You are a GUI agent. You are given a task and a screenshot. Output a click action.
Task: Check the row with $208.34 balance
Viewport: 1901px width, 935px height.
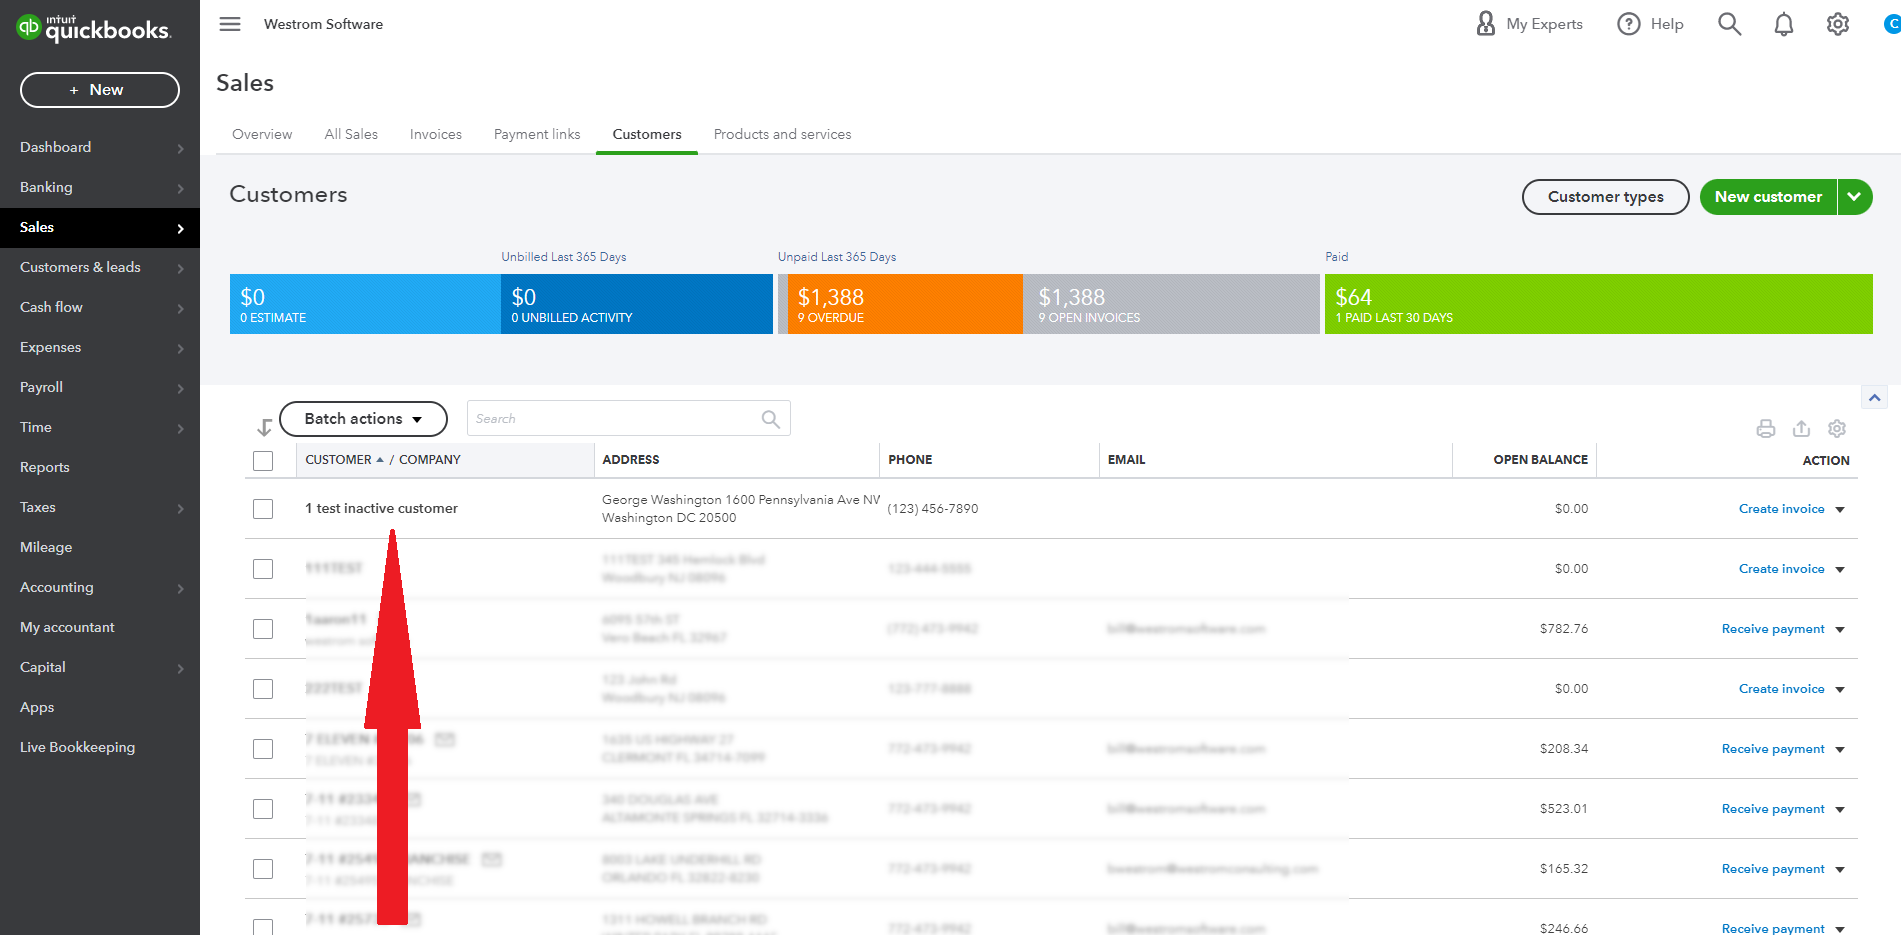tap(263, 749)
